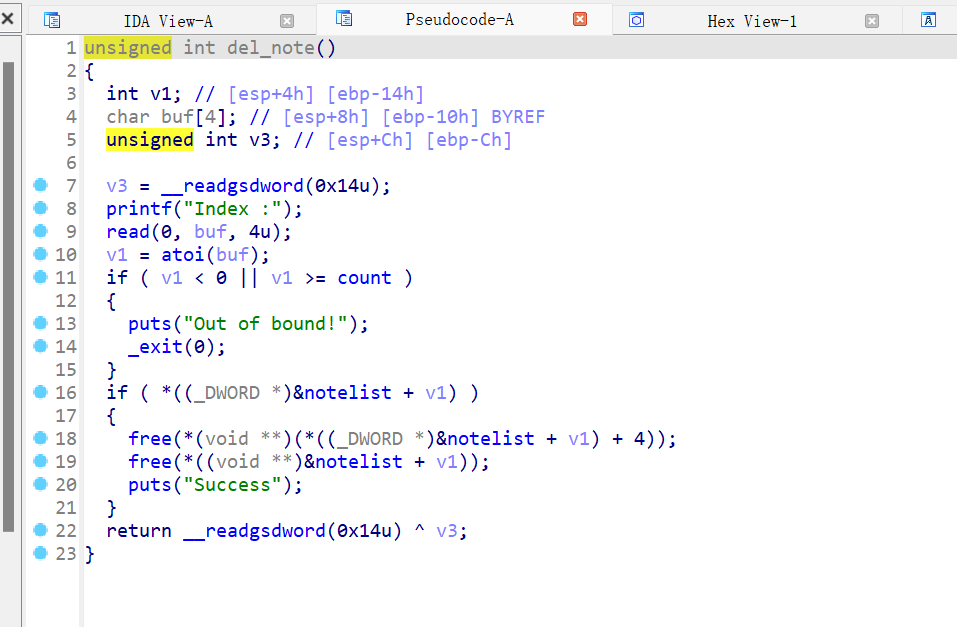Select the "Index :" string literal
Screen dimensions: 957x627
click(233, 209)
